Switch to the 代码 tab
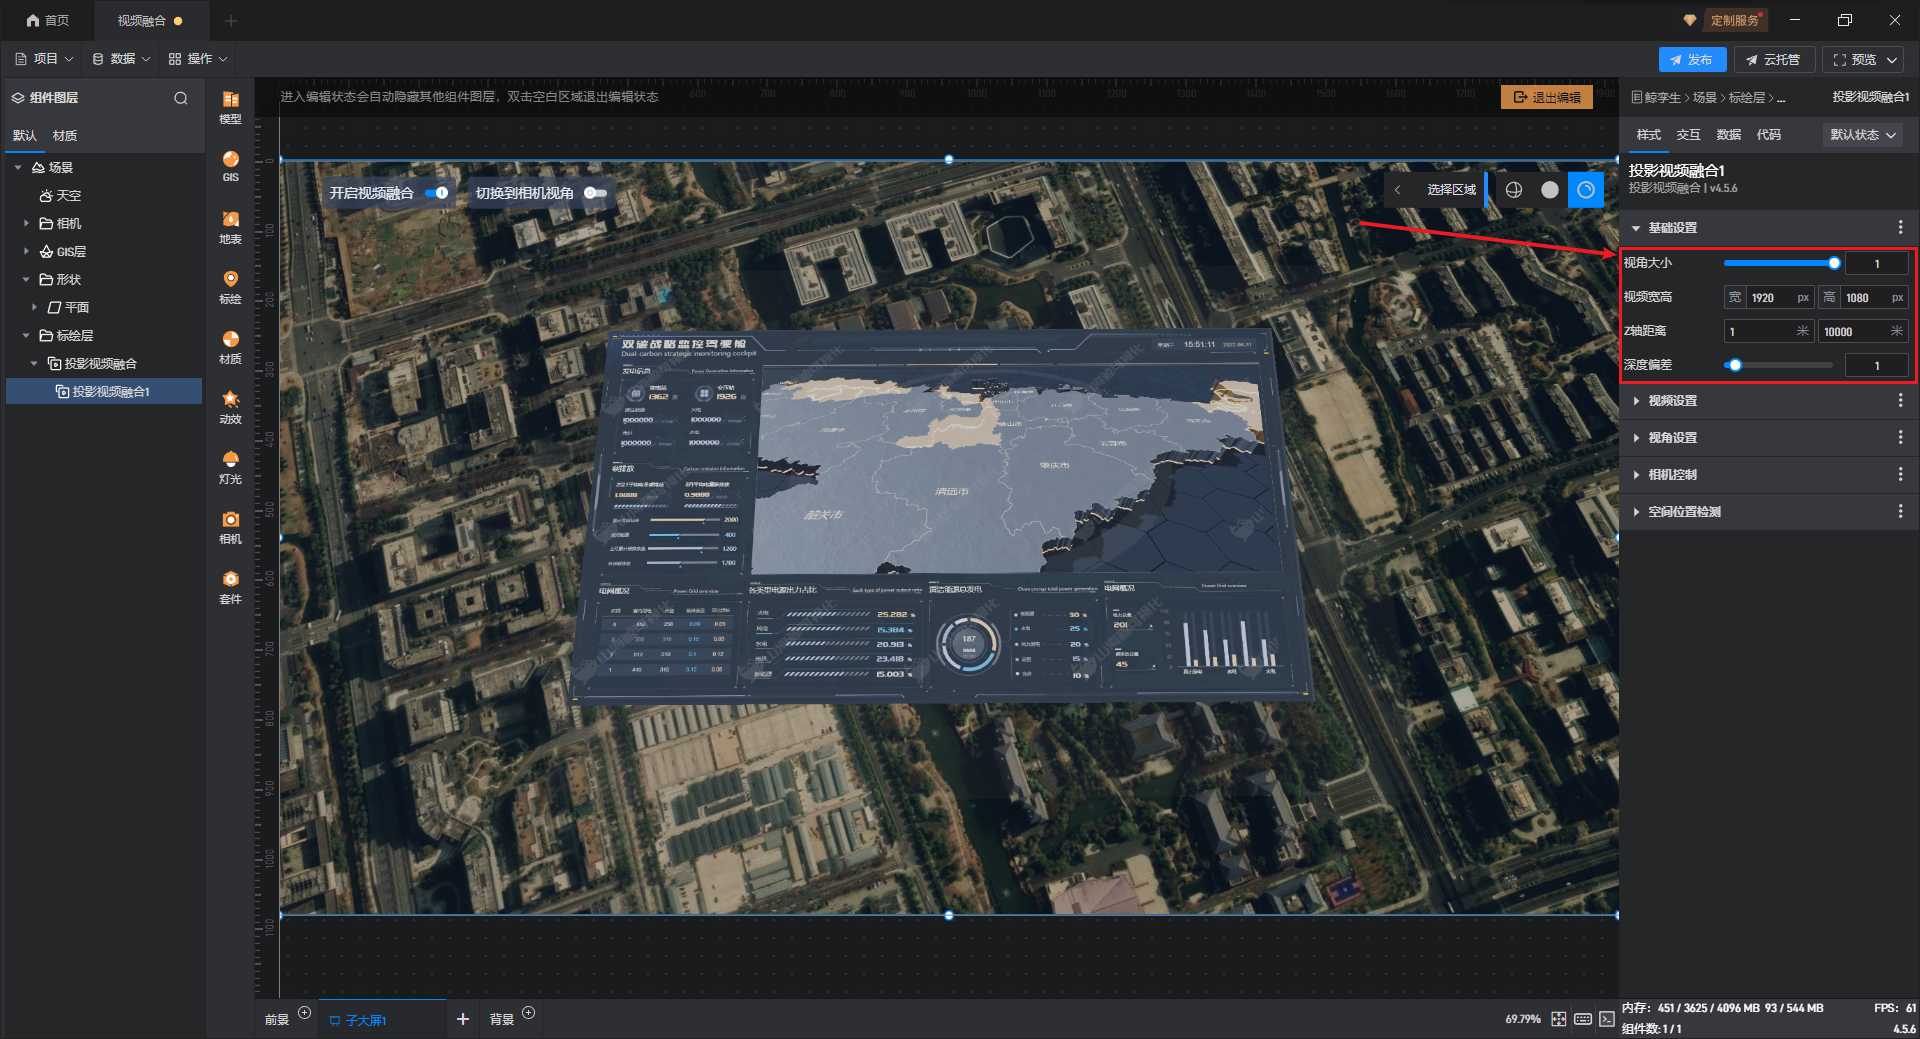Screen dimensions: 1920x1039 coord(1768,135)
